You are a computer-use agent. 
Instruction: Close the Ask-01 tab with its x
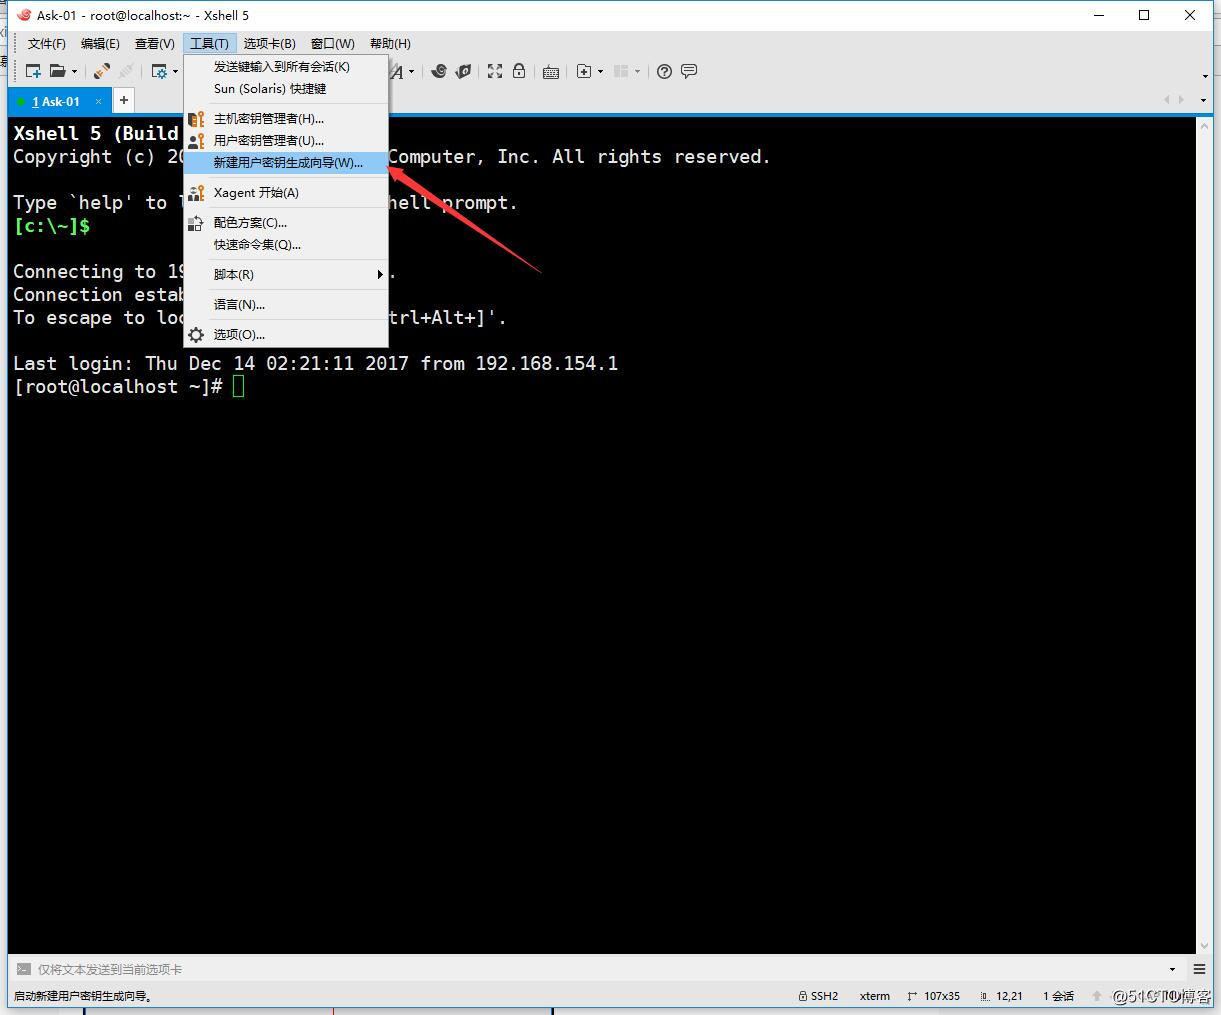tap(98, 101)
